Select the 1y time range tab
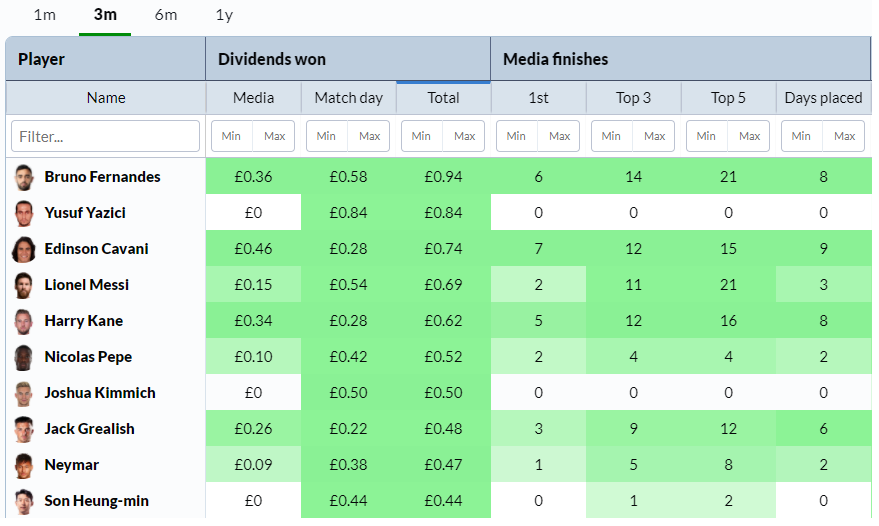This screenshot has height=526, width=879. pos(224,15)
